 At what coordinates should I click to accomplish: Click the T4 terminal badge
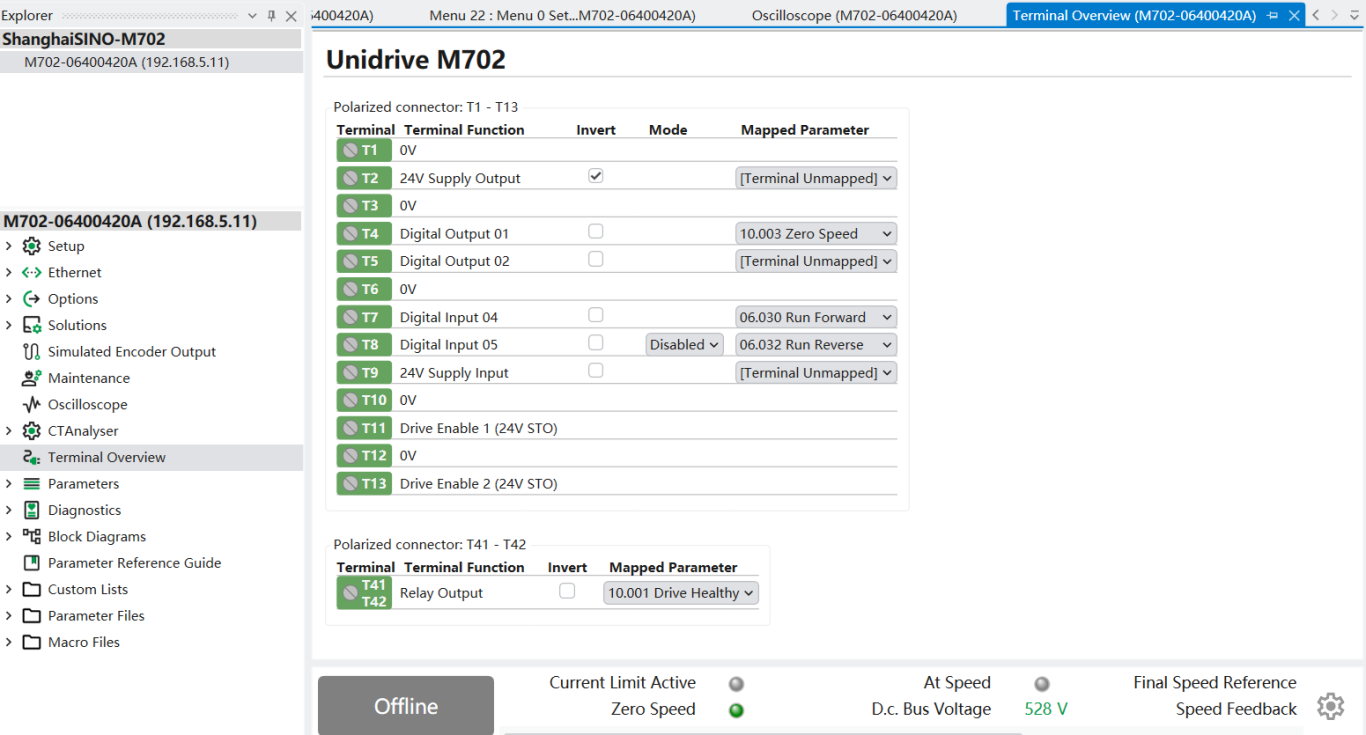[x=364, y=234]
